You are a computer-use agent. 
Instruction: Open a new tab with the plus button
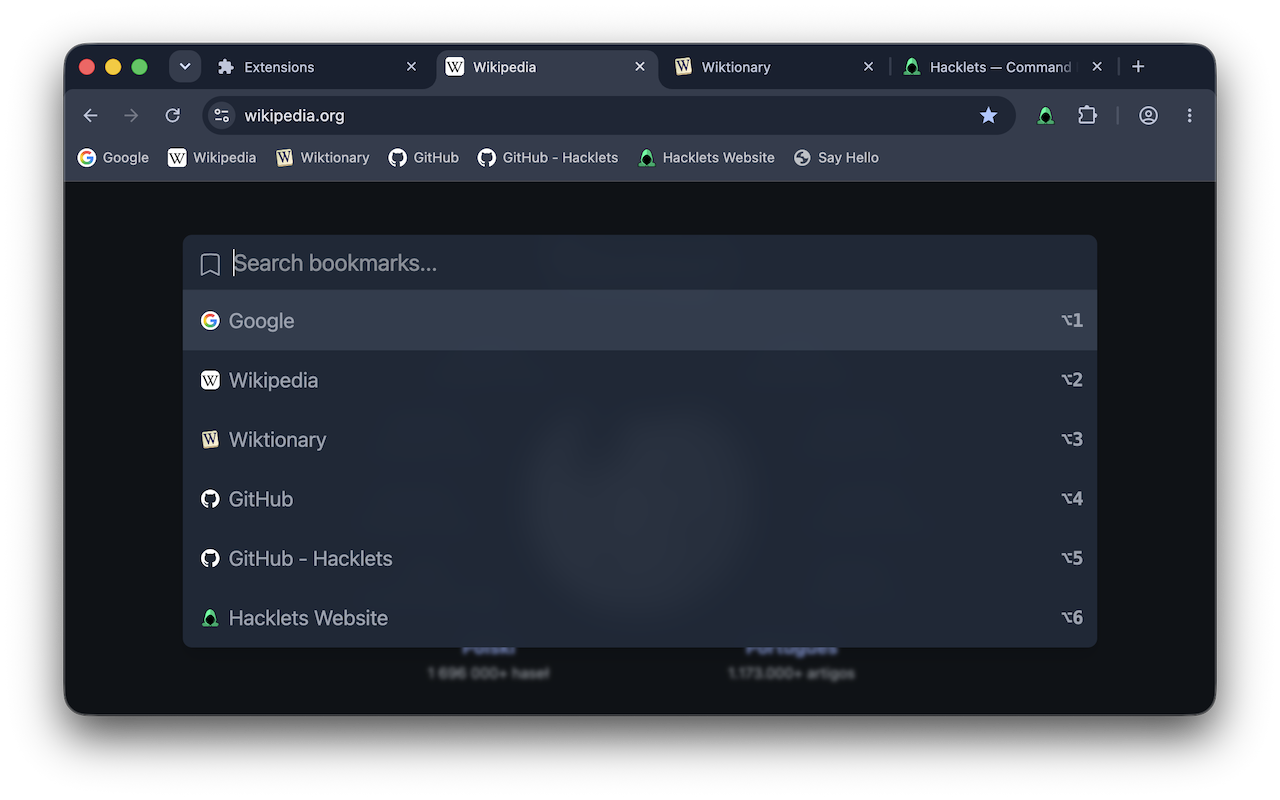click(1138, 67)
